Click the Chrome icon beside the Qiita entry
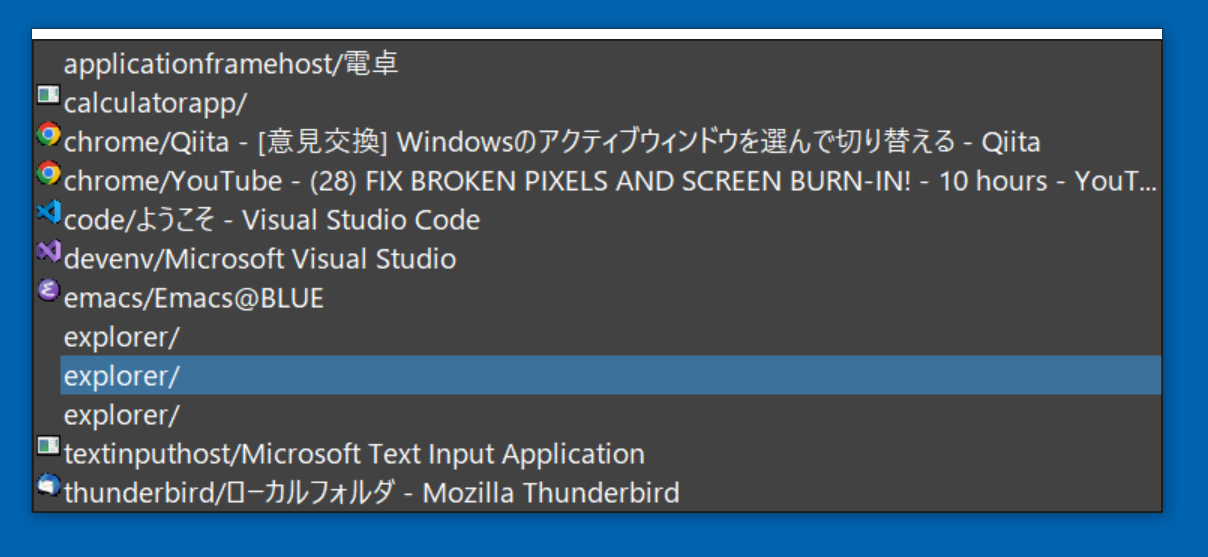 tap(48, 135)
